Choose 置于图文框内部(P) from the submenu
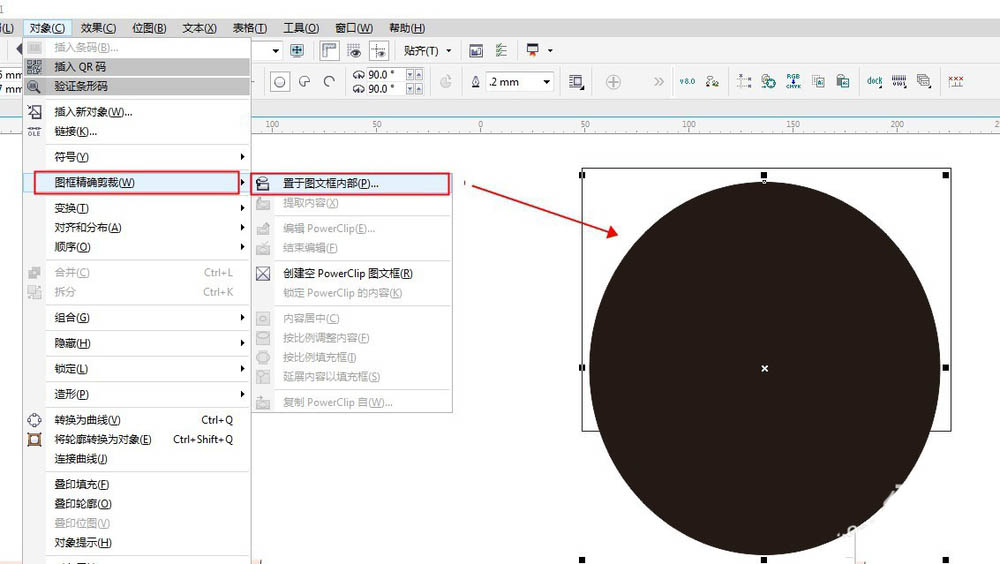 pyautogui.click(x=330, y=184)
